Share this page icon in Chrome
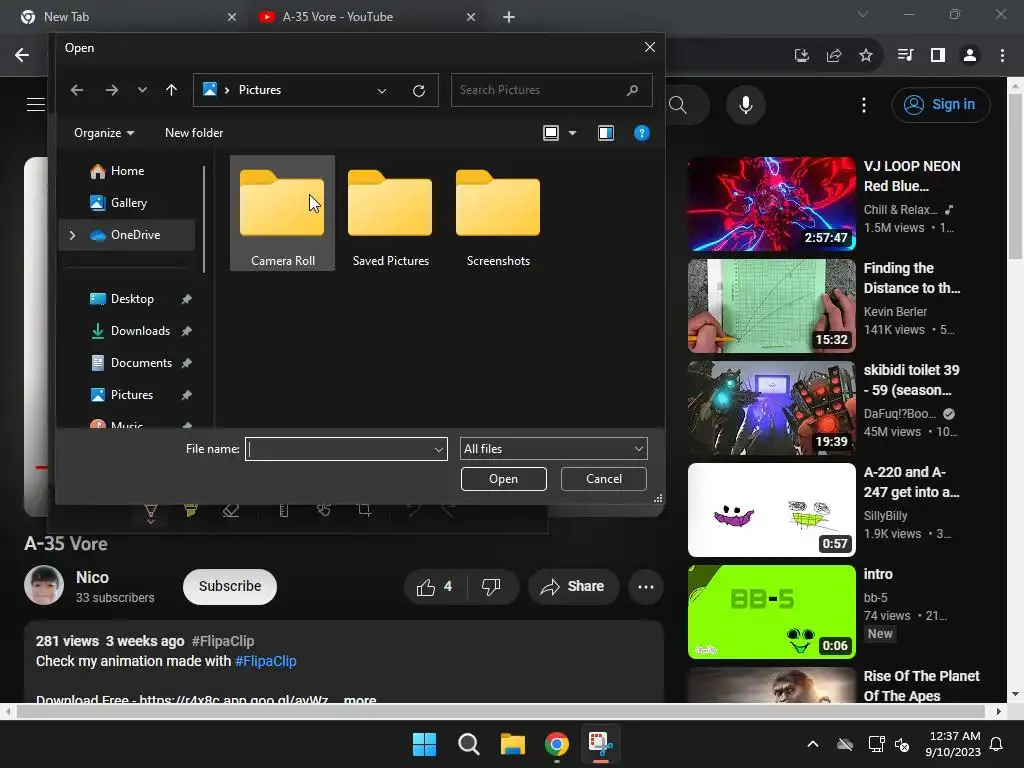 [834, 56]
